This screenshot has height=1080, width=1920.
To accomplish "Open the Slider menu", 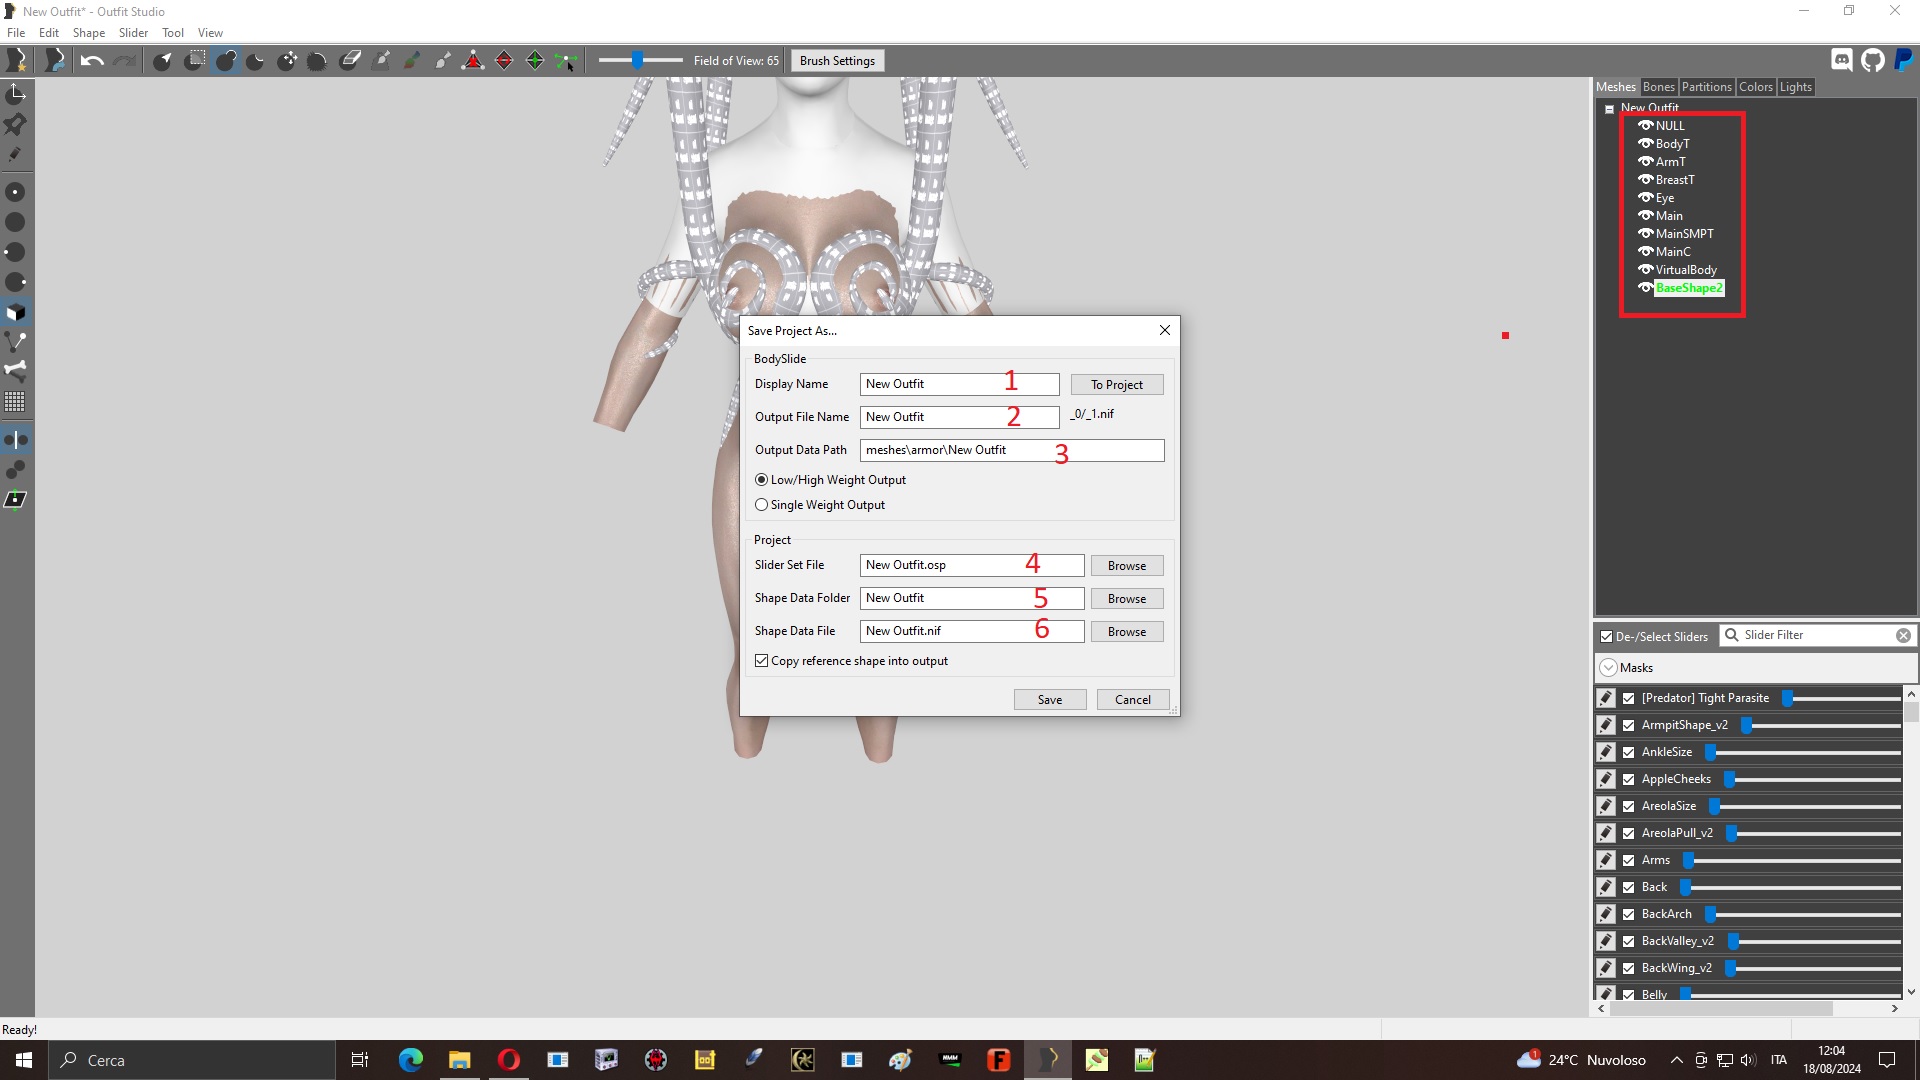I will (x=133, y=33).
